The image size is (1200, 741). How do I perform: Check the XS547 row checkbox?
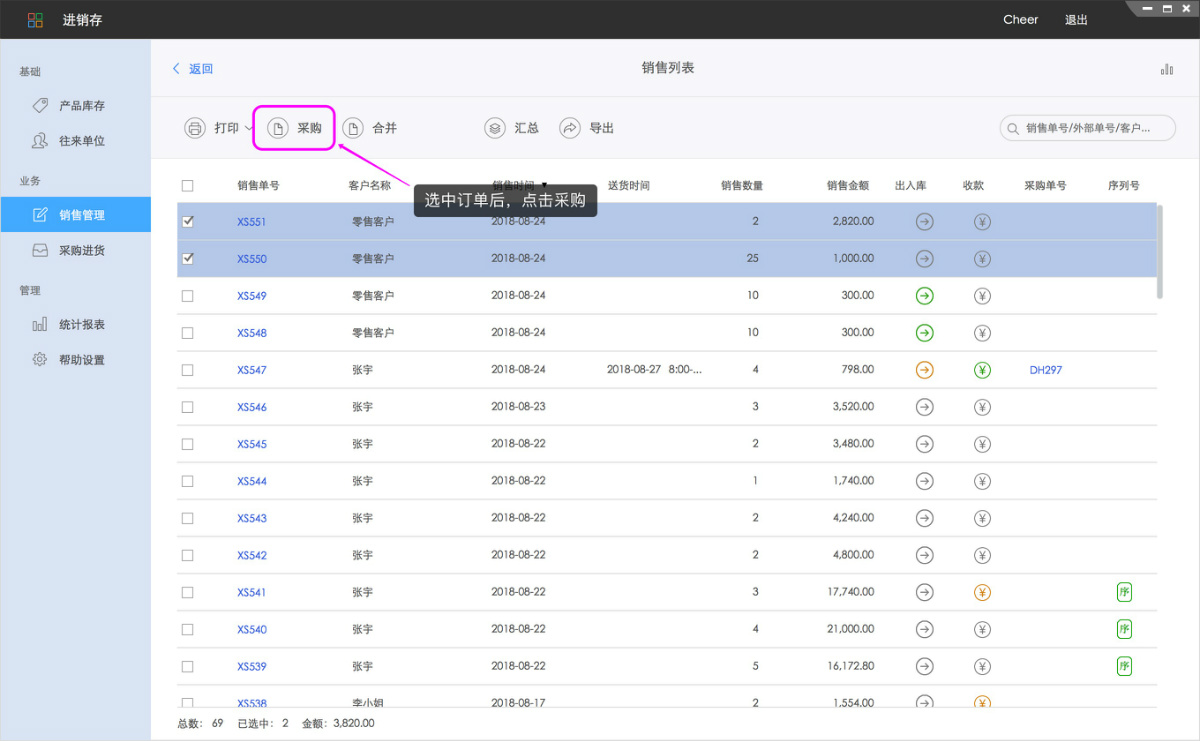(187, 370)
